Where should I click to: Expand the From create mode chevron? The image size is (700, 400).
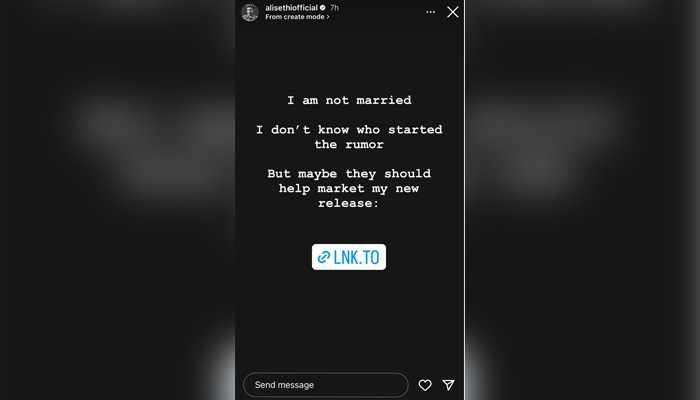[x=328, y=17]
